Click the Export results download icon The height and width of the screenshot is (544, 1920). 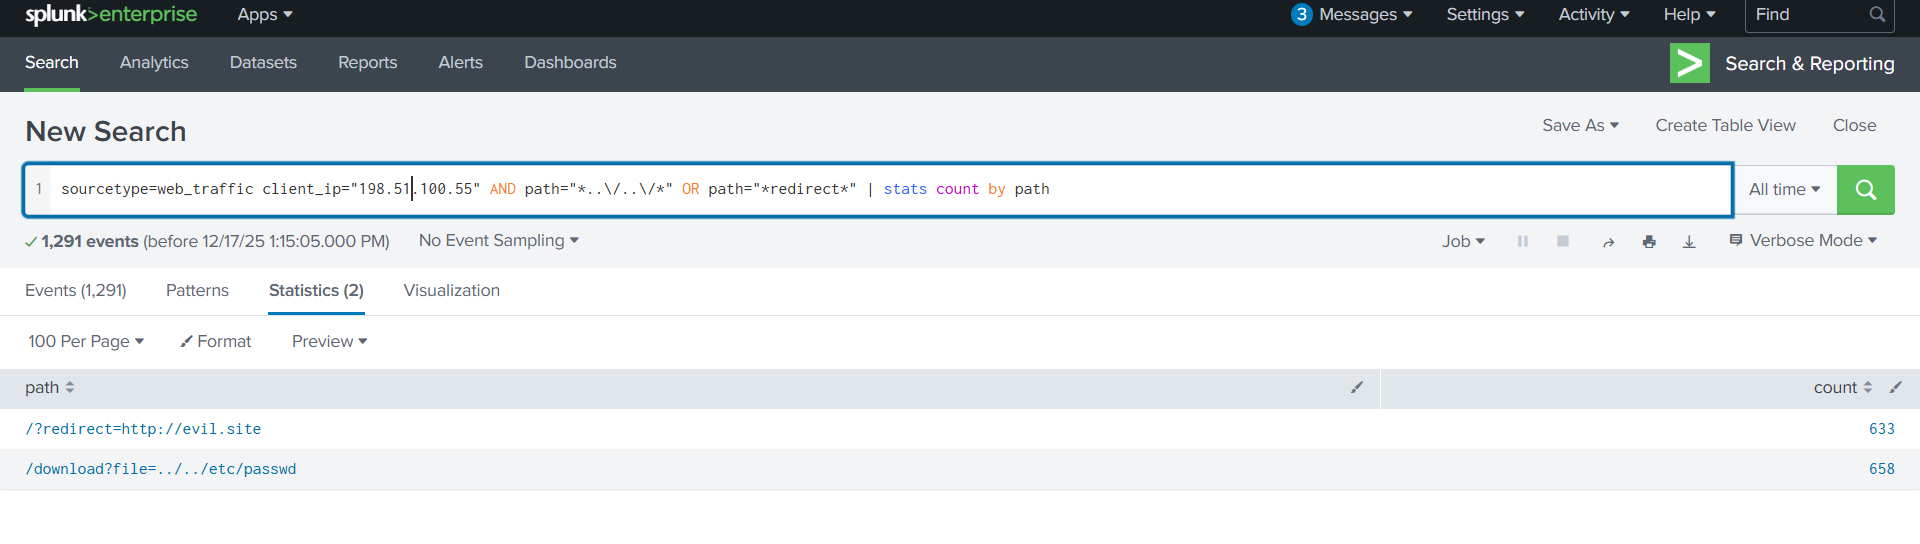1689,242
